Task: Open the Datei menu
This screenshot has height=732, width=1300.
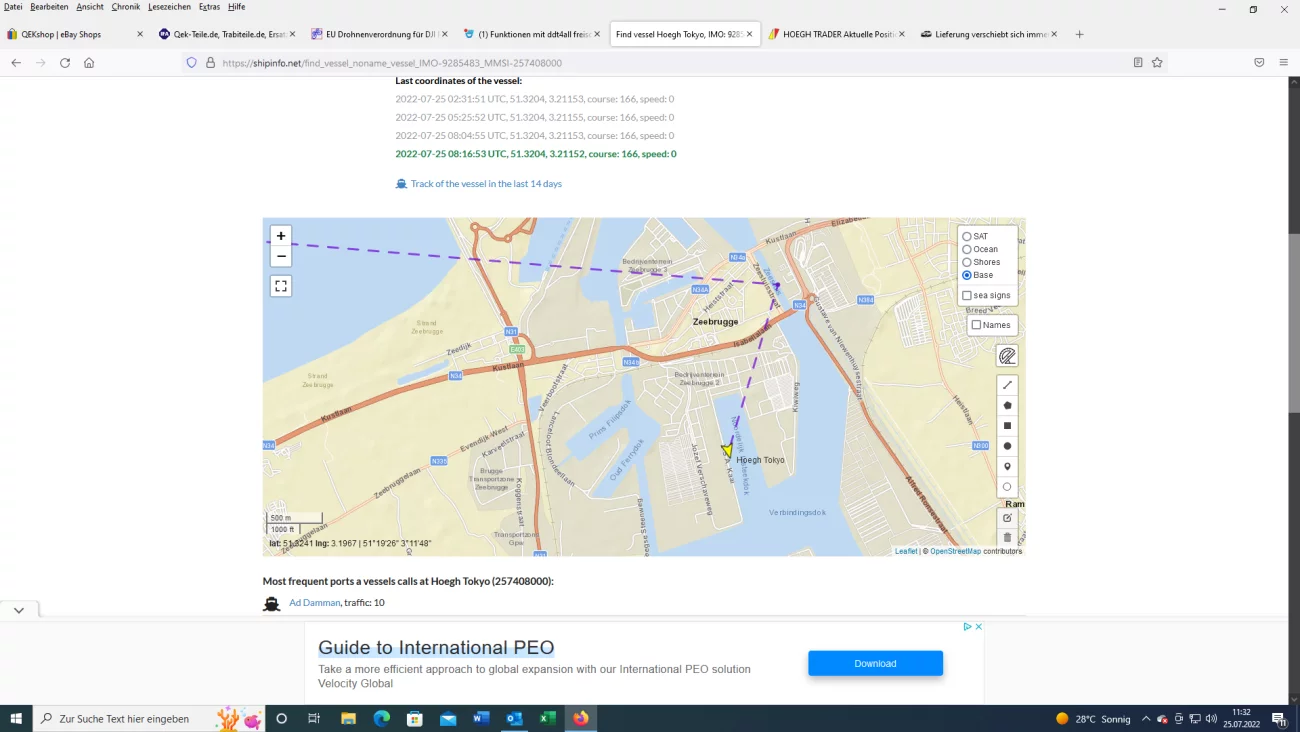Action: click(13, 7)
